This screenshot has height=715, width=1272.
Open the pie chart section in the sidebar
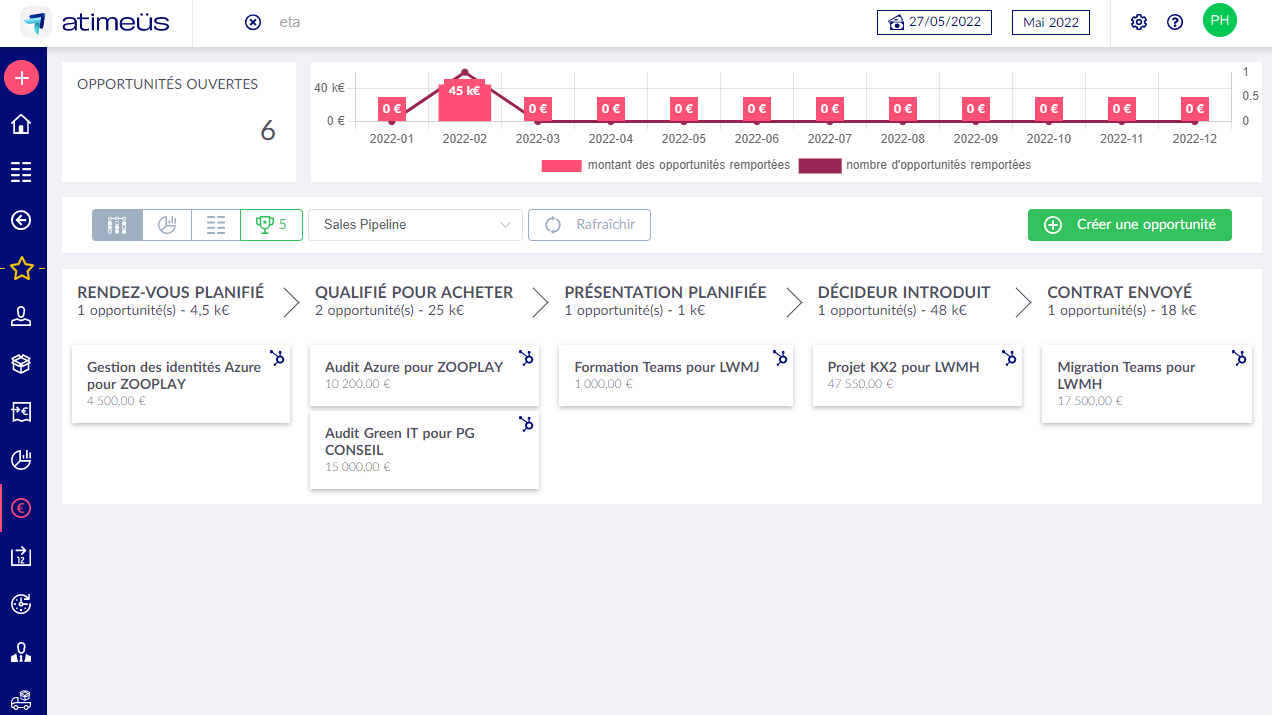pos(21,460)
